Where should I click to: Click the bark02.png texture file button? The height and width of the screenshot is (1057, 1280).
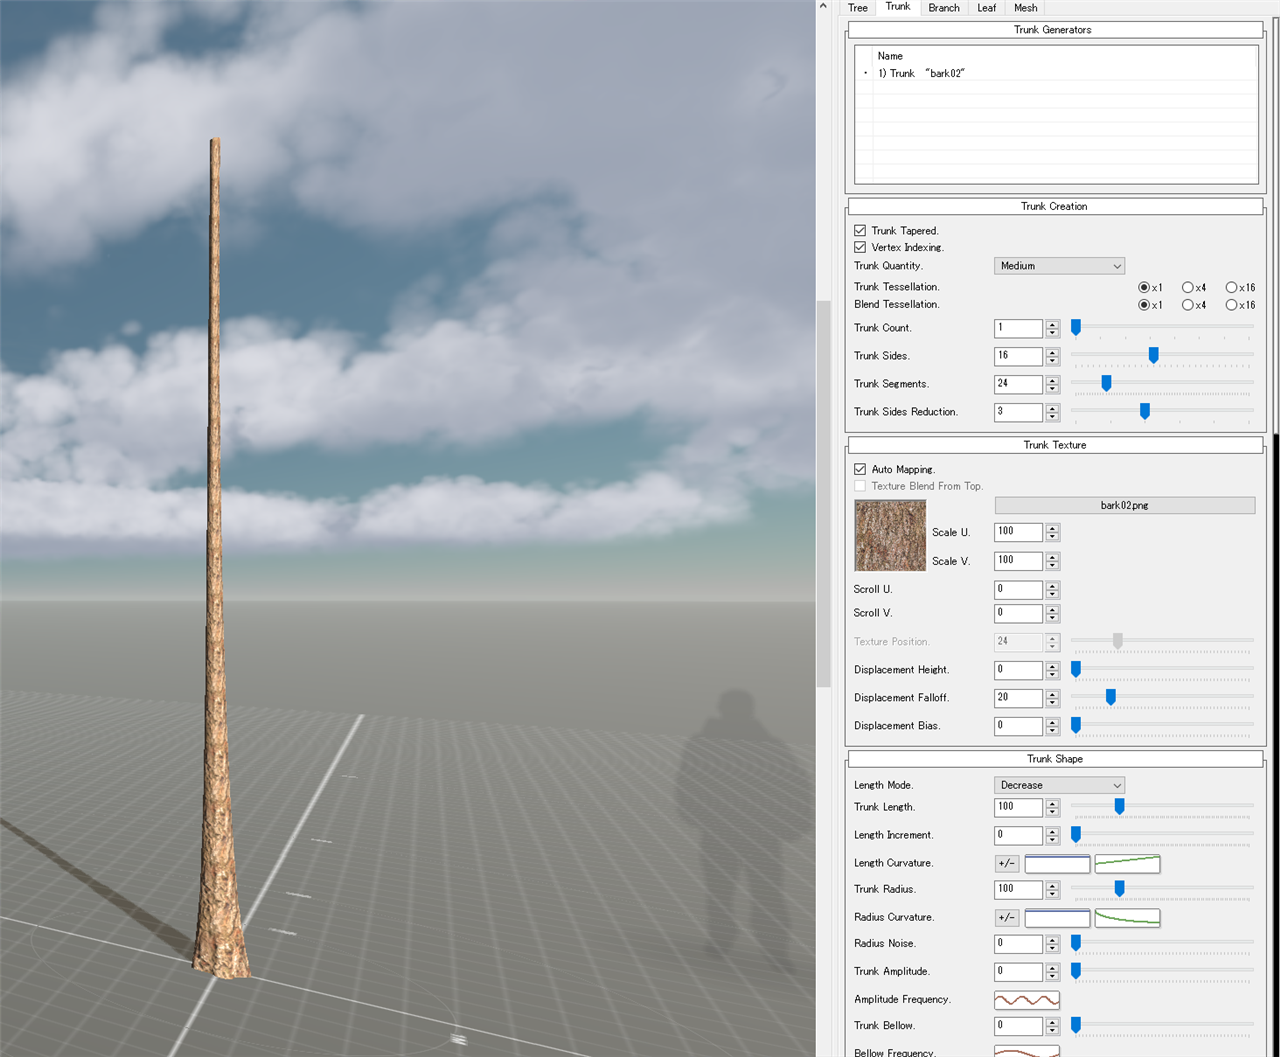tap(1125, 506)
